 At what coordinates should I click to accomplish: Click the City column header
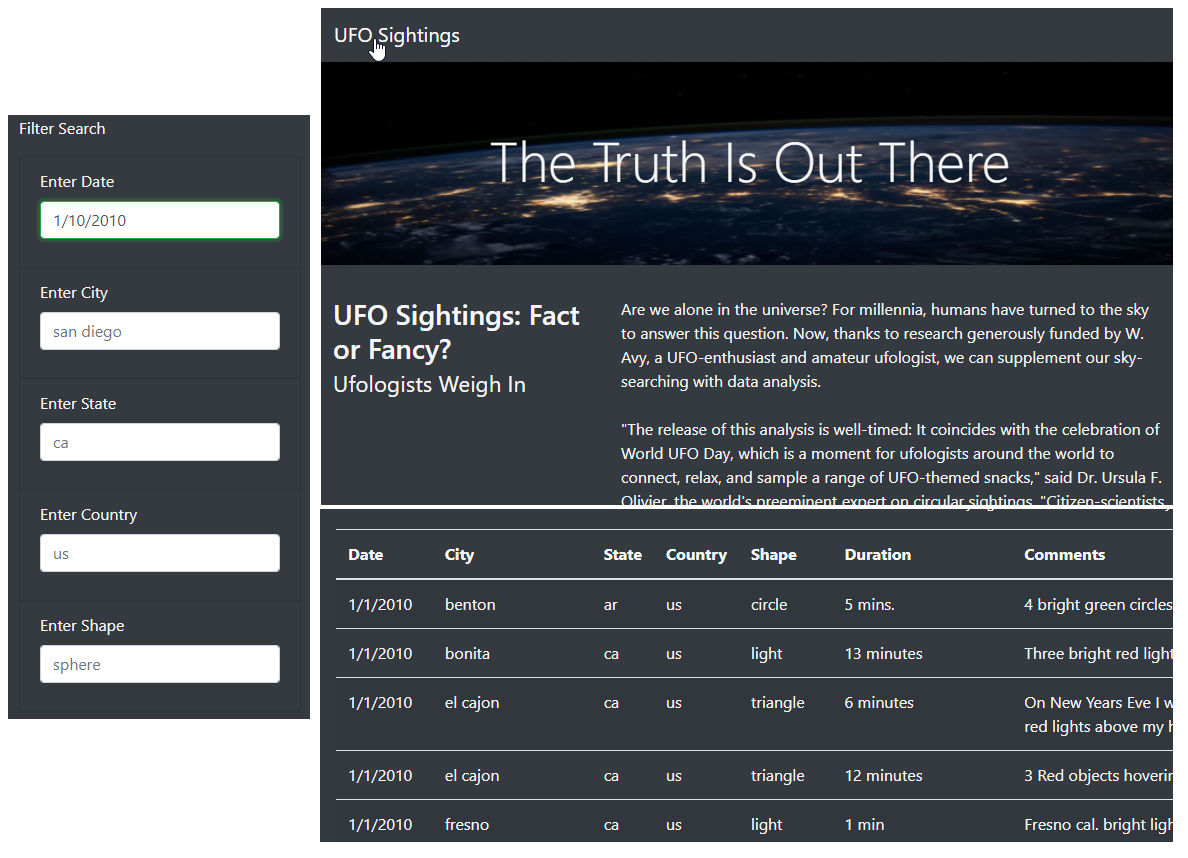point(459,555)
